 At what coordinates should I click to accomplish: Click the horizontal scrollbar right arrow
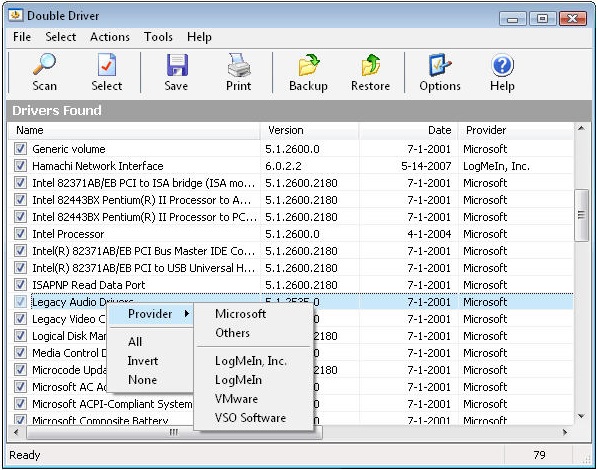point(565,432)
